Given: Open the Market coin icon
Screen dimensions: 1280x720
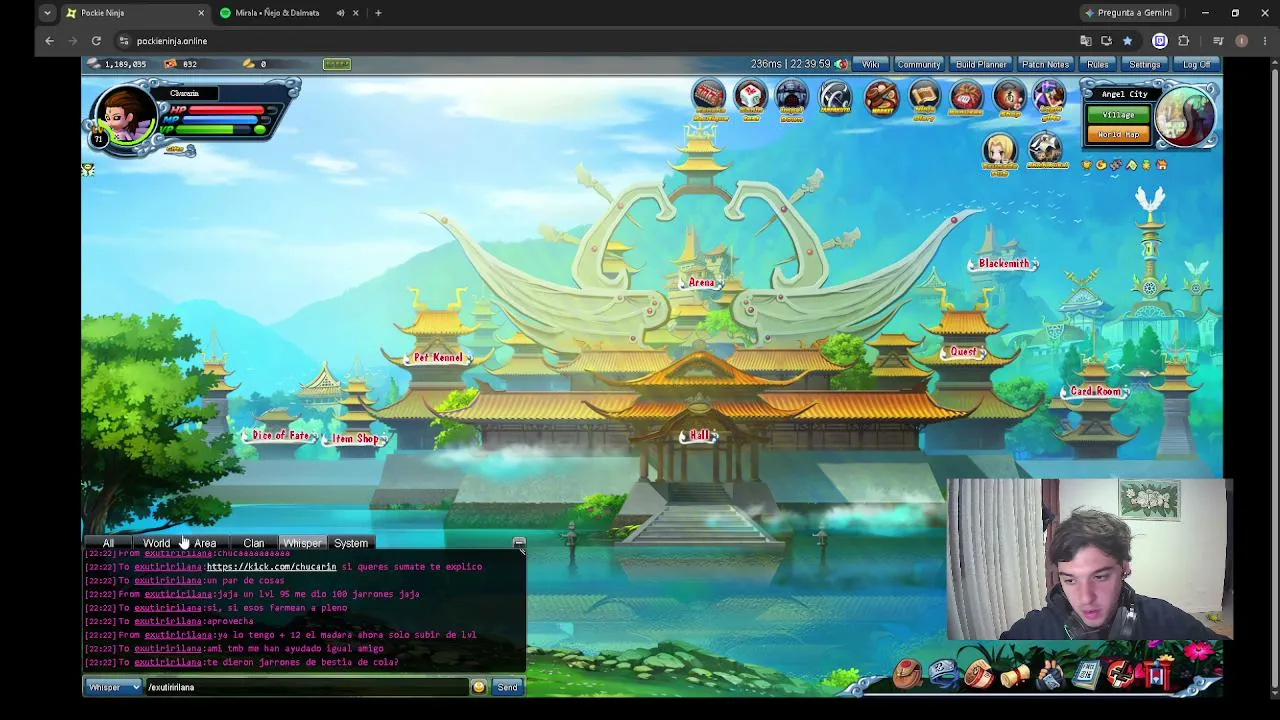Looking at the screenshot, I should (x=882, y=98).
